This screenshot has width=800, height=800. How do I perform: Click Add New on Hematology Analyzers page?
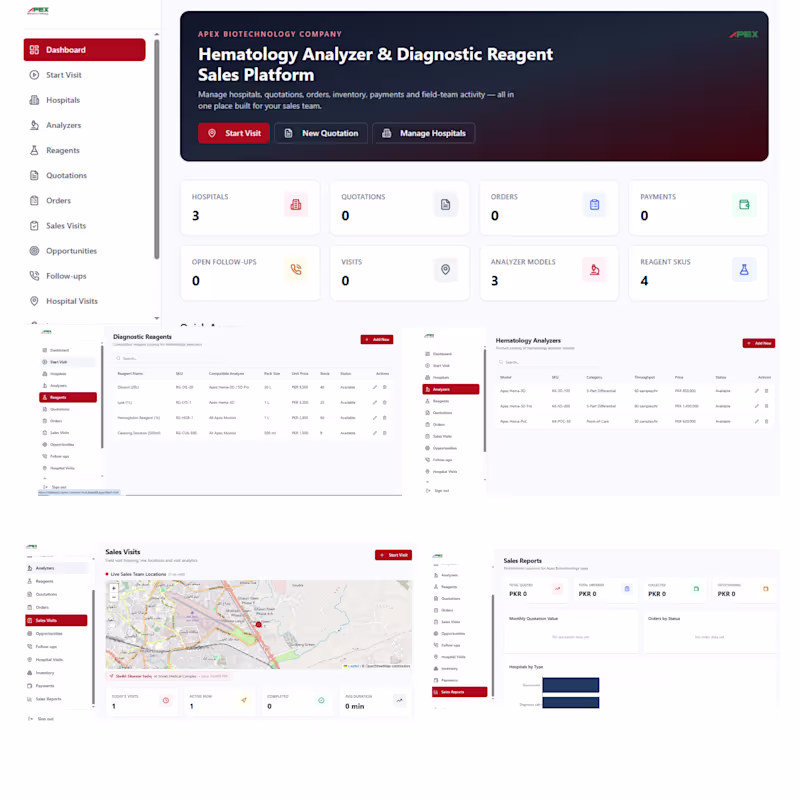pos(759,343)
